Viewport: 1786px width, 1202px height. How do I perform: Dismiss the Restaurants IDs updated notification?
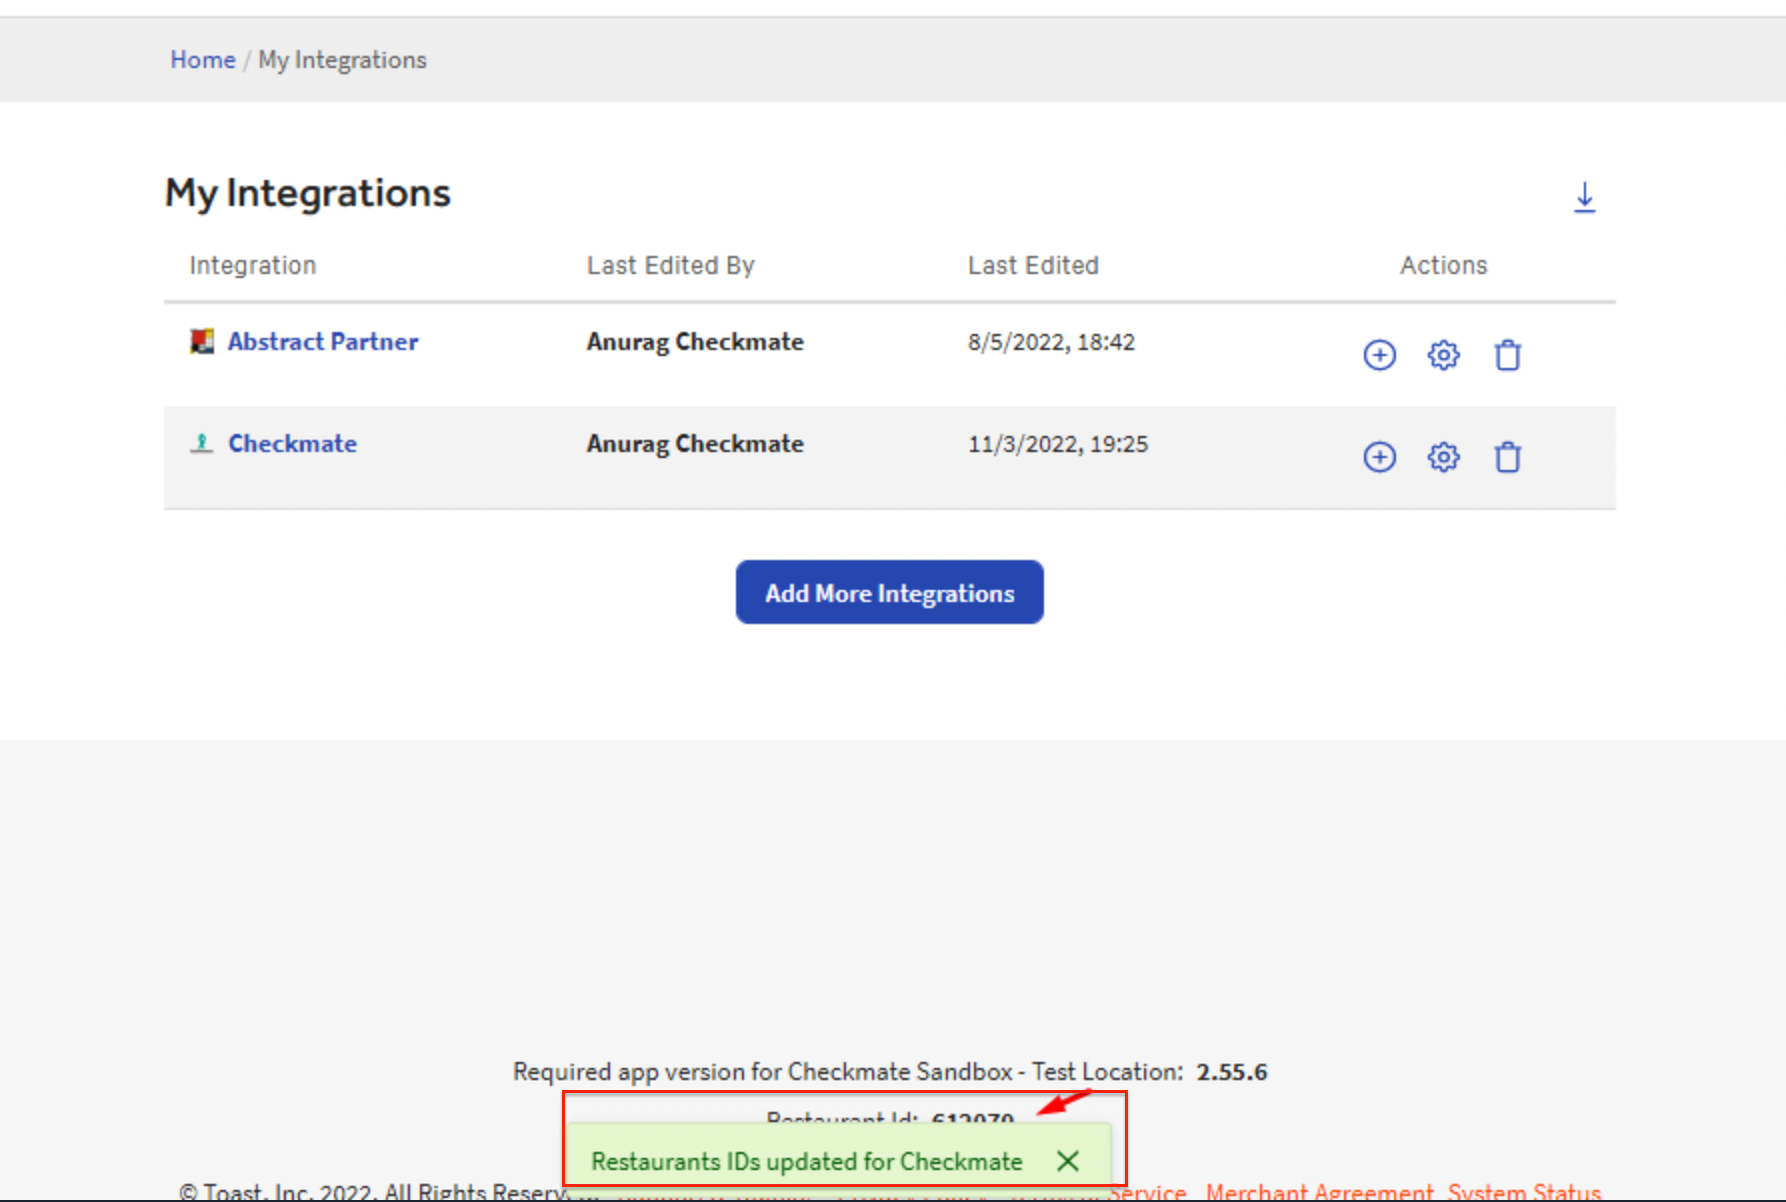(1068, 1161)
